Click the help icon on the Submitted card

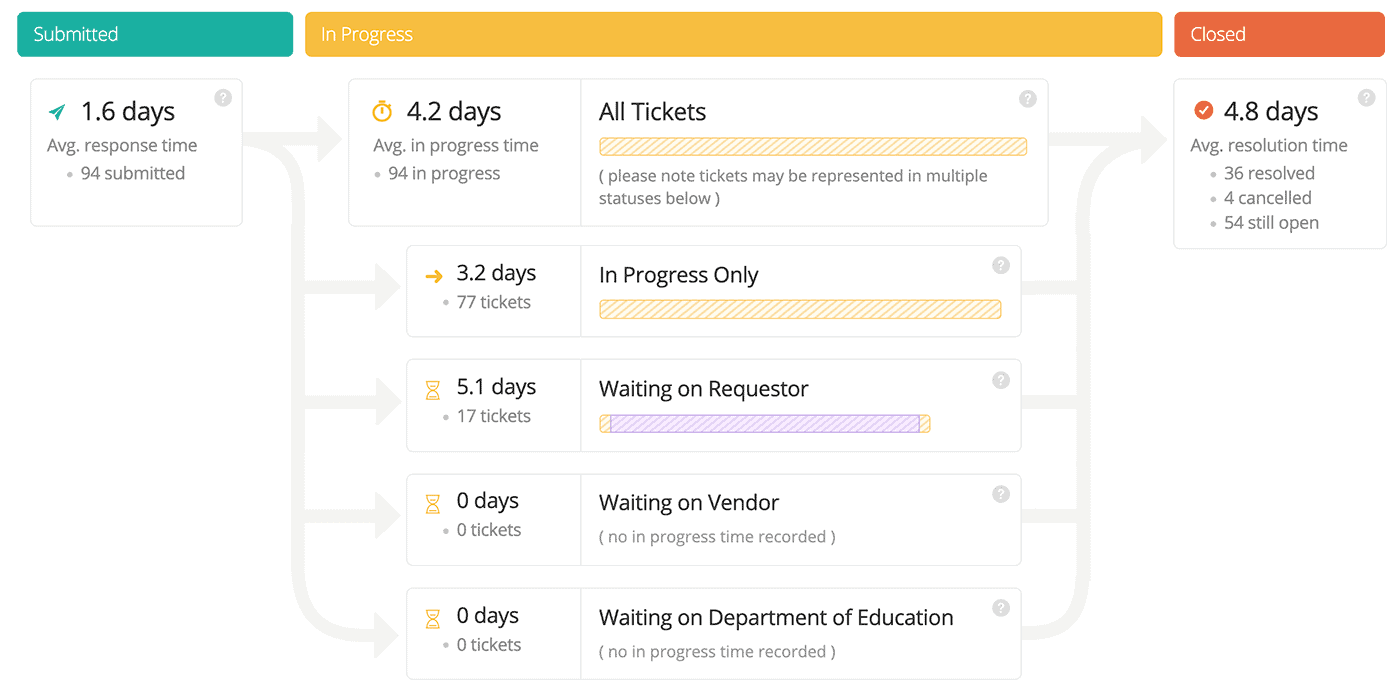pos(222,97)
